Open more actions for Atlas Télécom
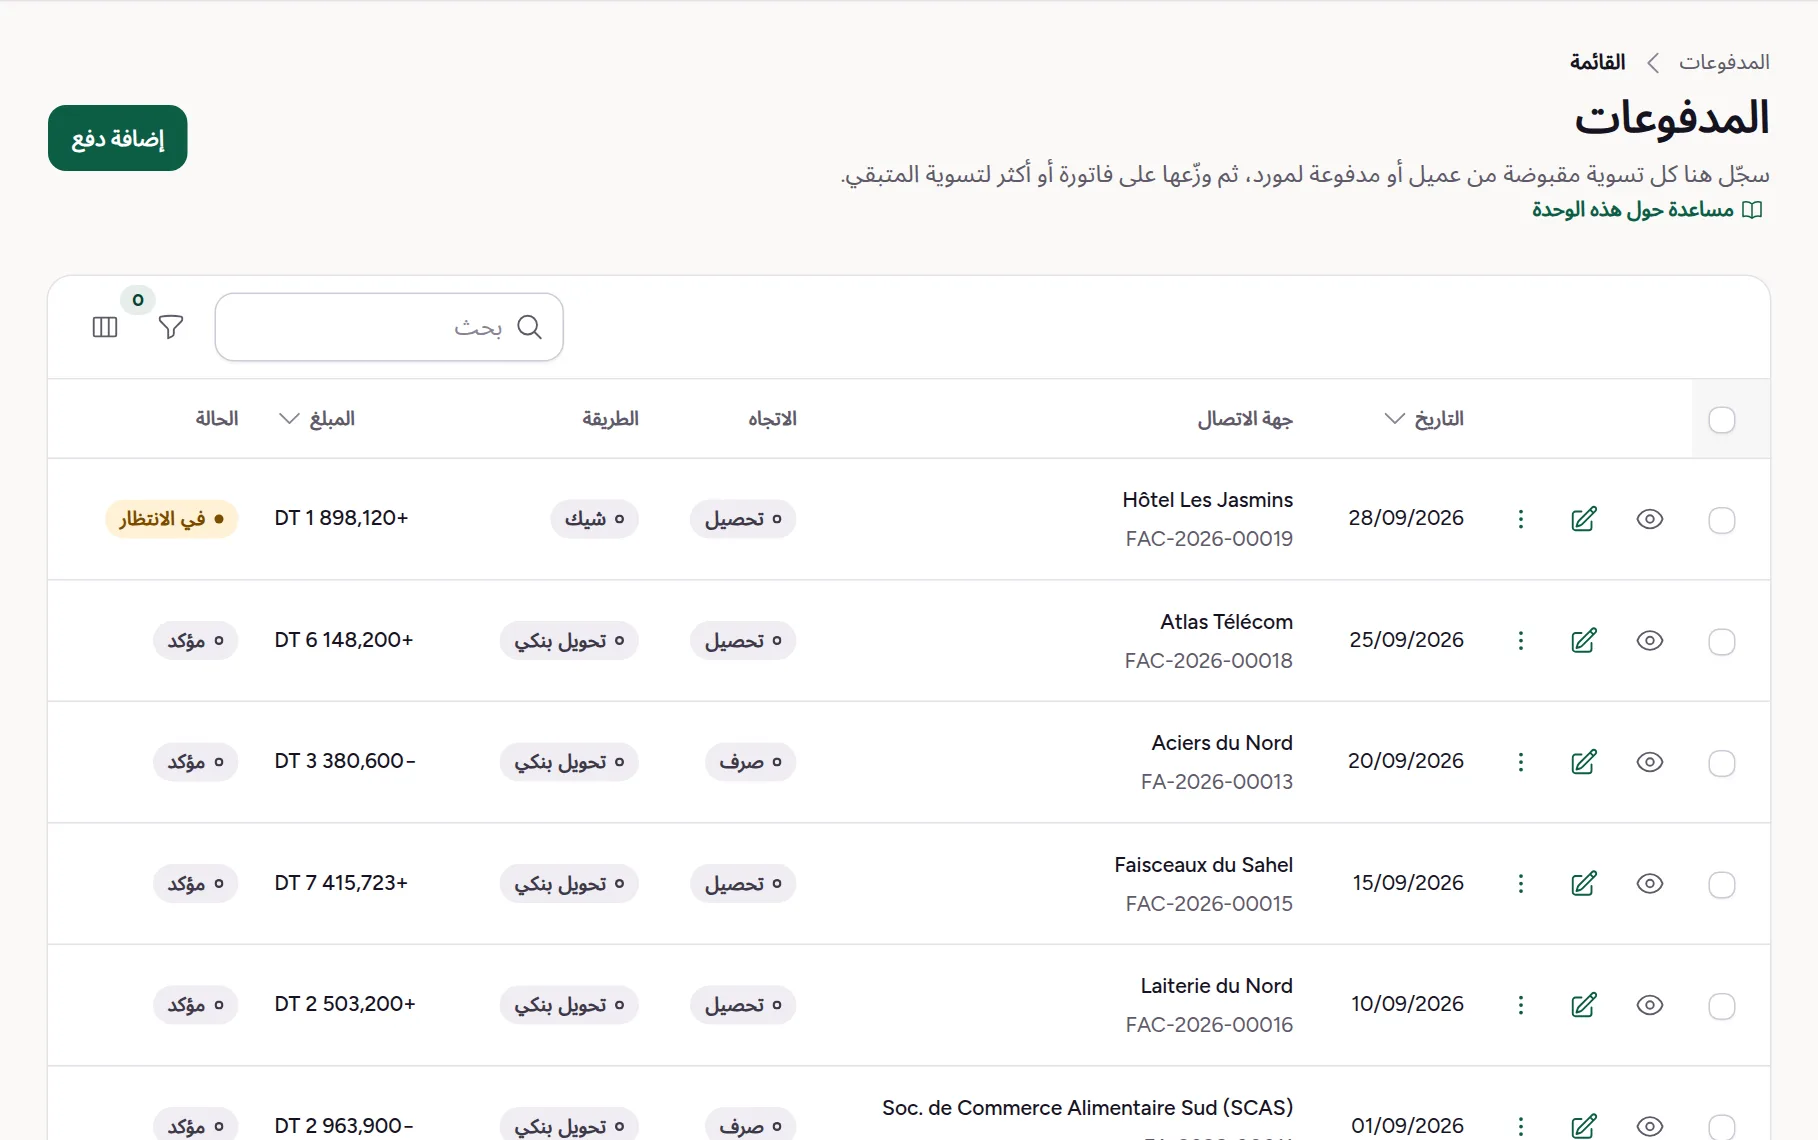 (1521, 640)
